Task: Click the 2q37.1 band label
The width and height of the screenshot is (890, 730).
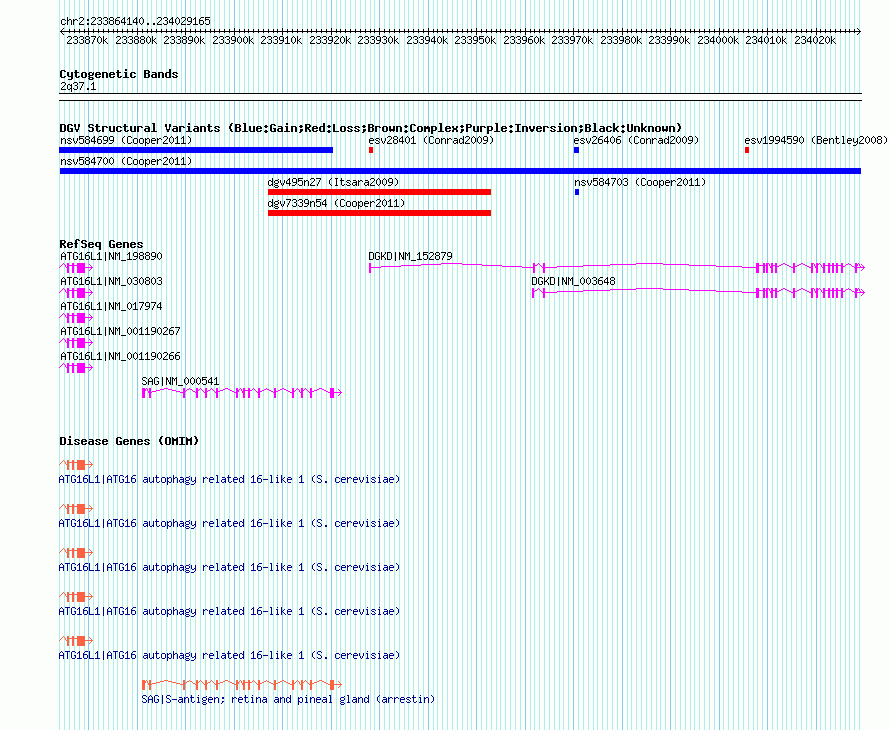Action: tap(78, 86)
